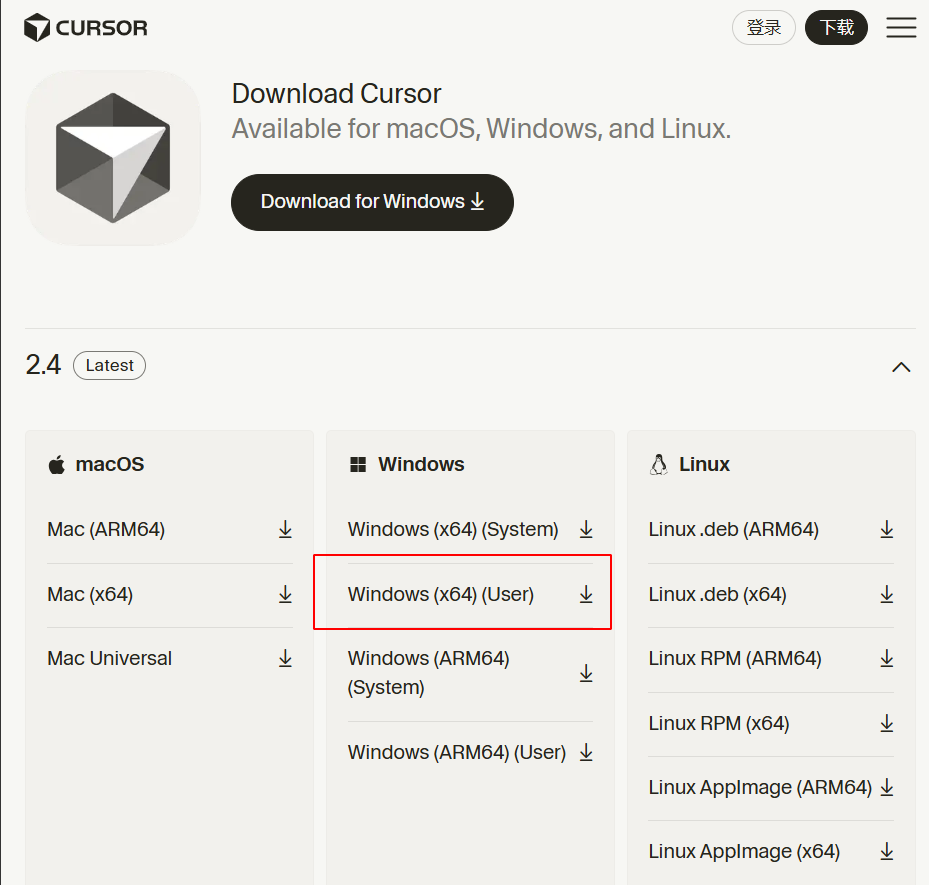The image size is (929, 885).
Task: Select Linux .deb (ARM64) link text
Action: pos(733,529)
